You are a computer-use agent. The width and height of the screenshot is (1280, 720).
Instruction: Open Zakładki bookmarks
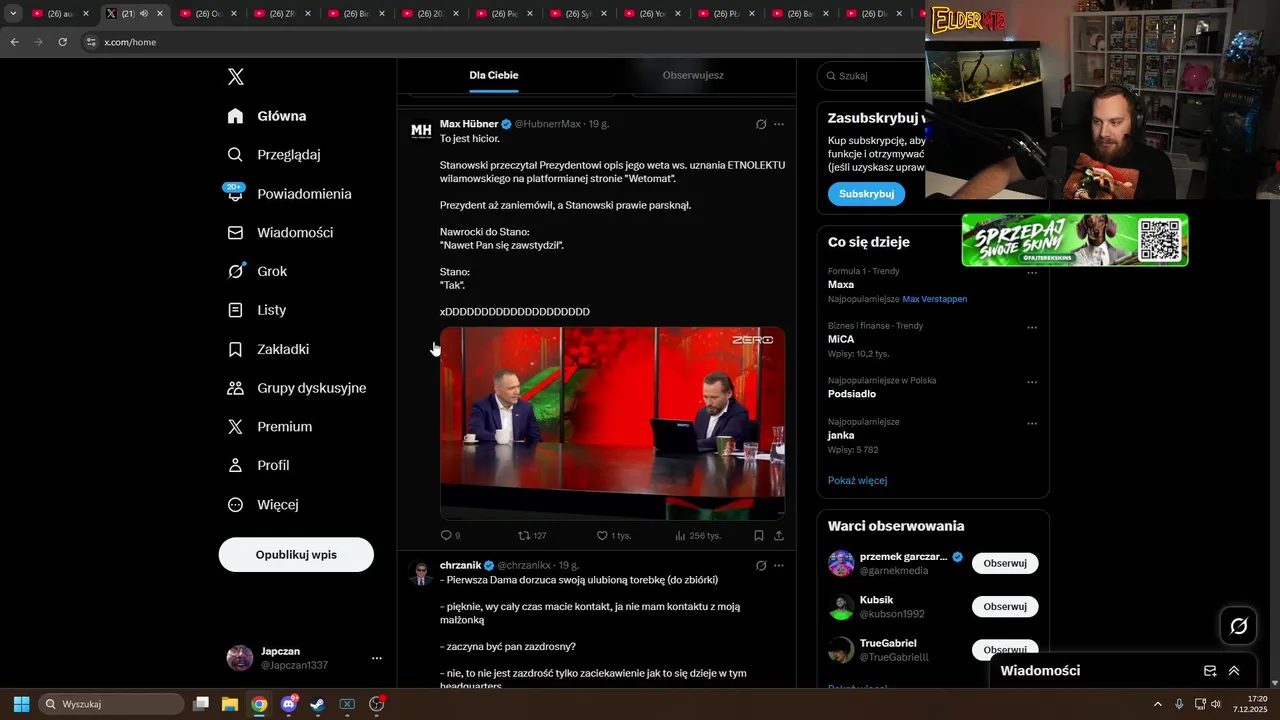click(x=268, y=349)
